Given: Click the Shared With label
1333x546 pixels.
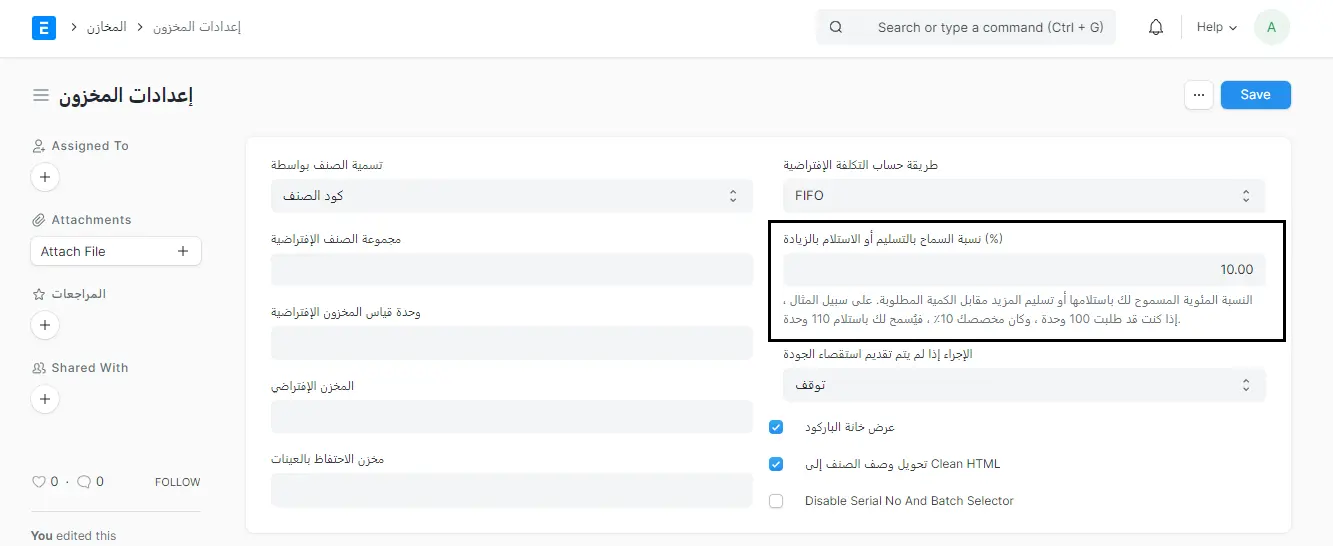Looking at the screenshot, I should click(x=90, y=368).
